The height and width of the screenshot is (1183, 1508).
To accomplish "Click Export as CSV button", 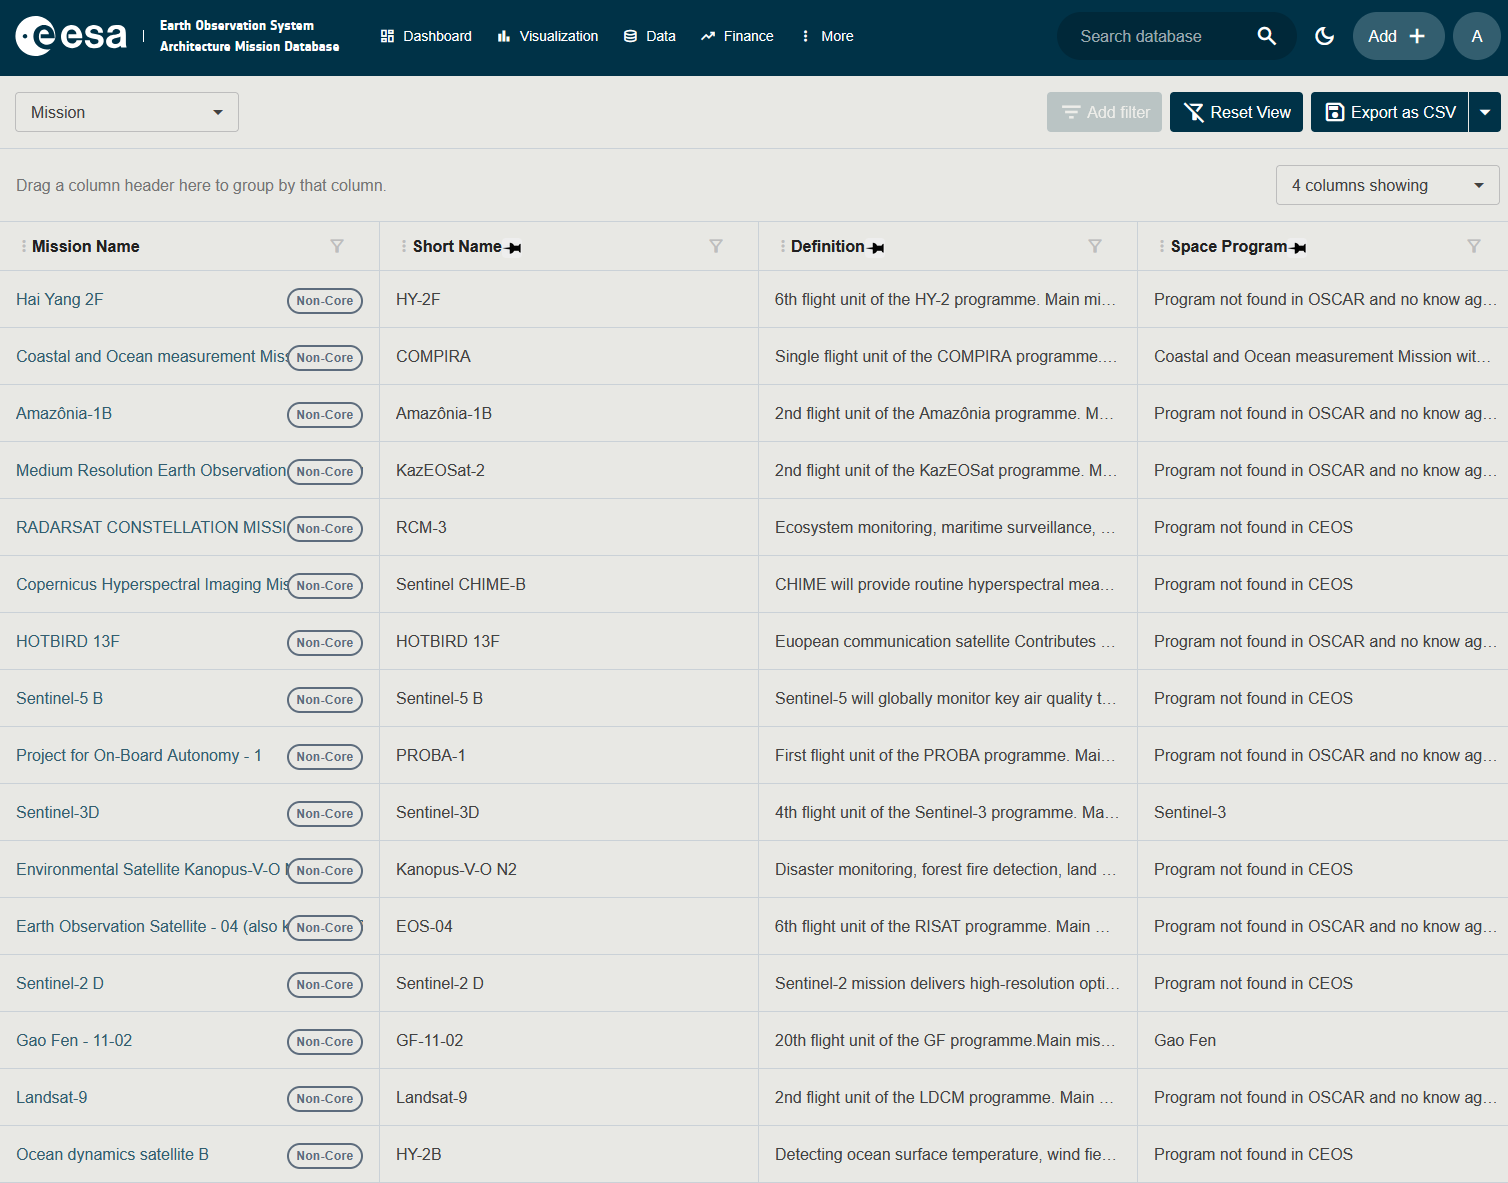I will [x=1390, y=112].
